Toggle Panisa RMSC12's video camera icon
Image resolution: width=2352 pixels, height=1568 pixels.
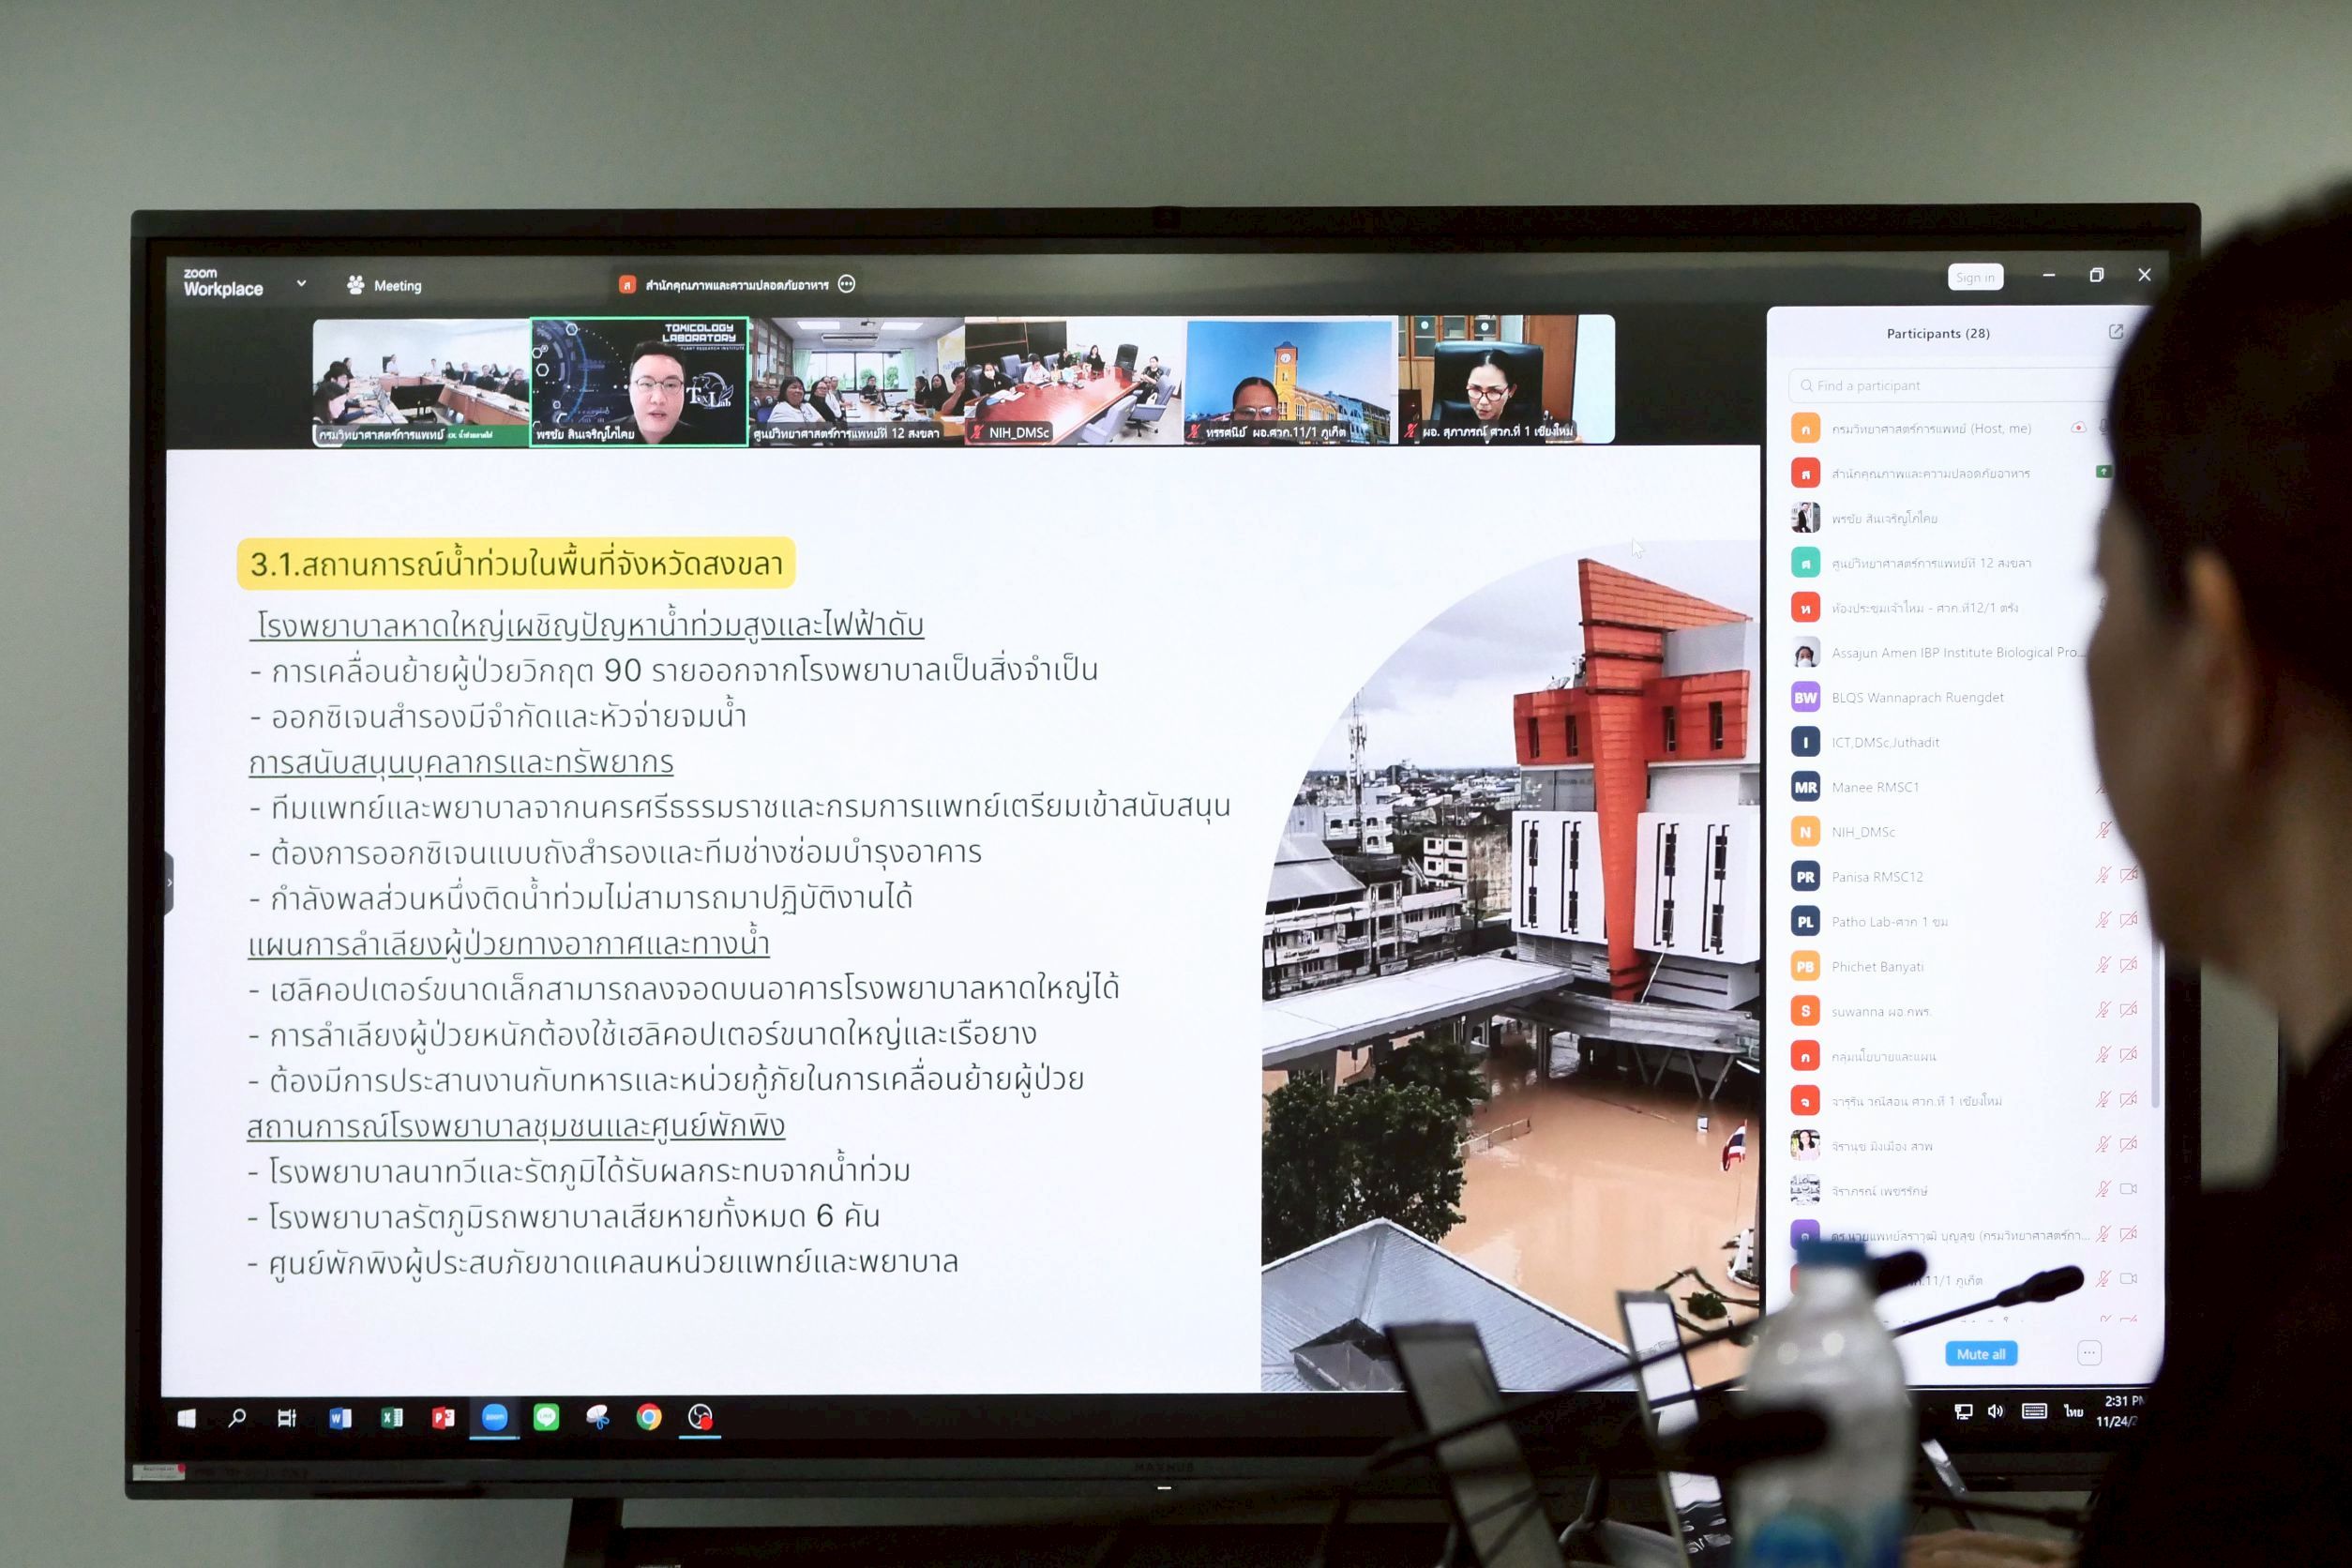(2129, 875)
